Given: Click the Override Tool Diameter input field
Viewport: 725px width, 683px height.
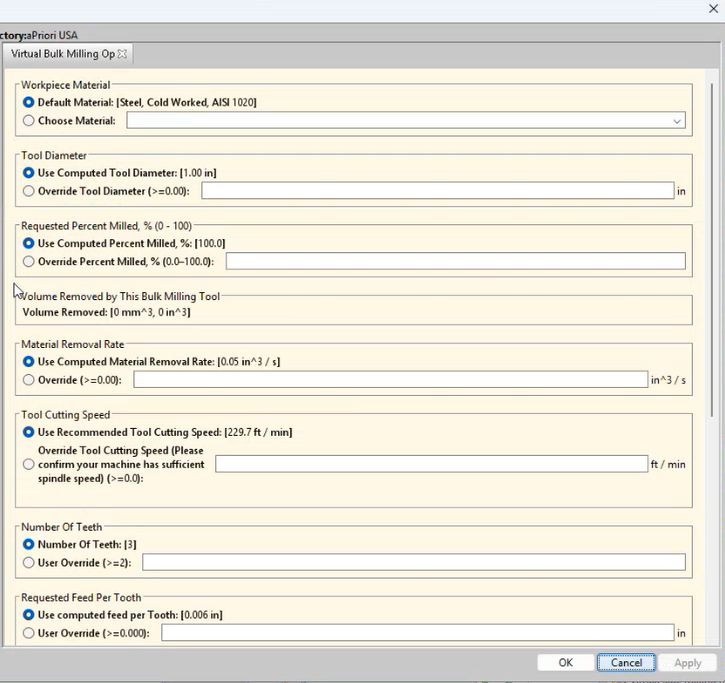Looking at the screenshot, I should (x=437, y=191).
